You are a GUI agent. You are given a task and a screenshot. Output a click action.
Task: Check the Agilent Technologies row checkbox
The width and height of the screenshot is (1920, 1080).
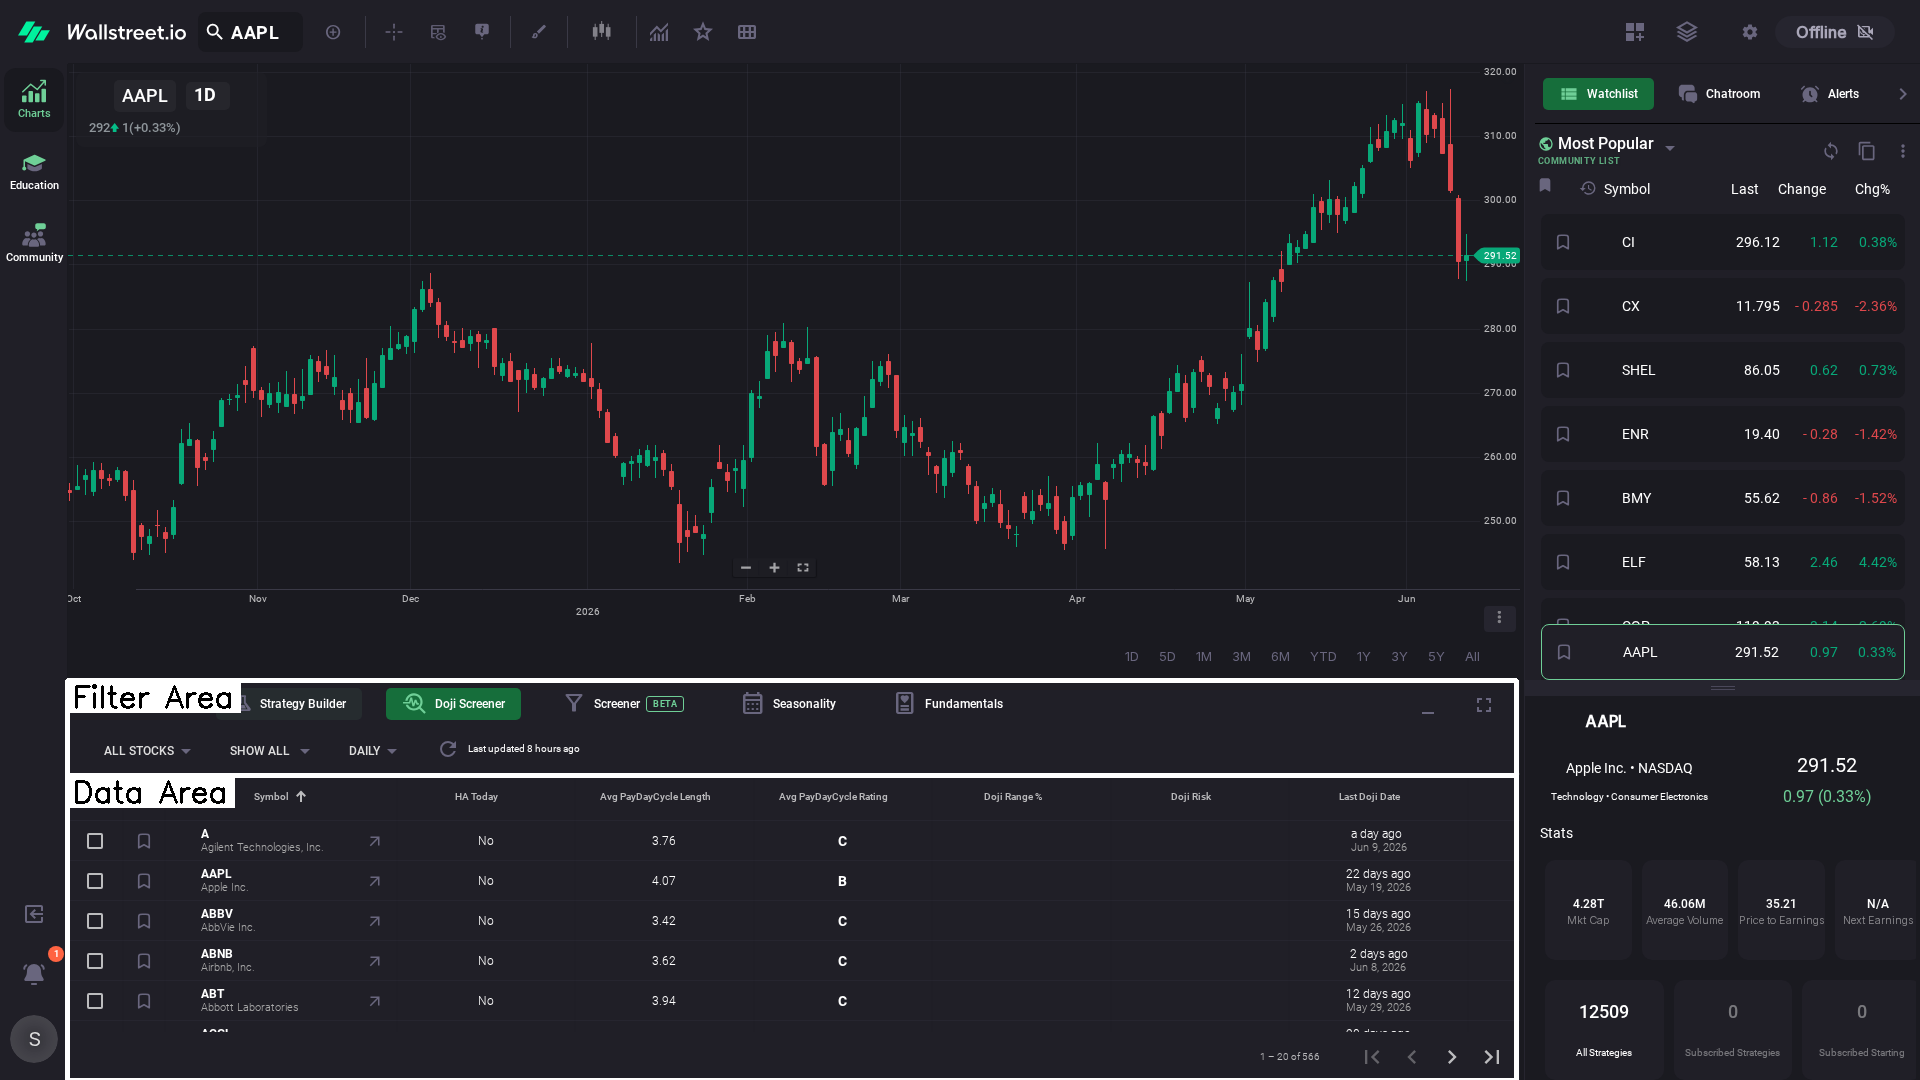(95, 841)
